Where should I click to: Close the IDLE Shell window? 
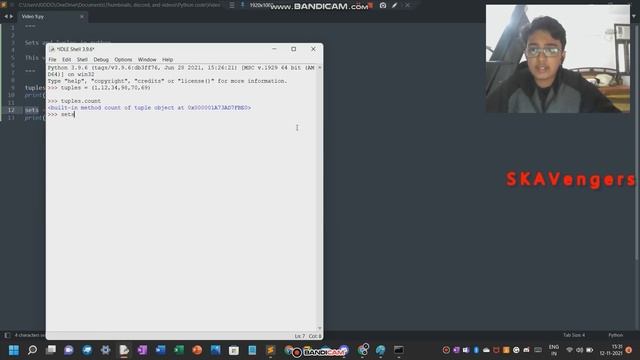(x=313, y=49)
